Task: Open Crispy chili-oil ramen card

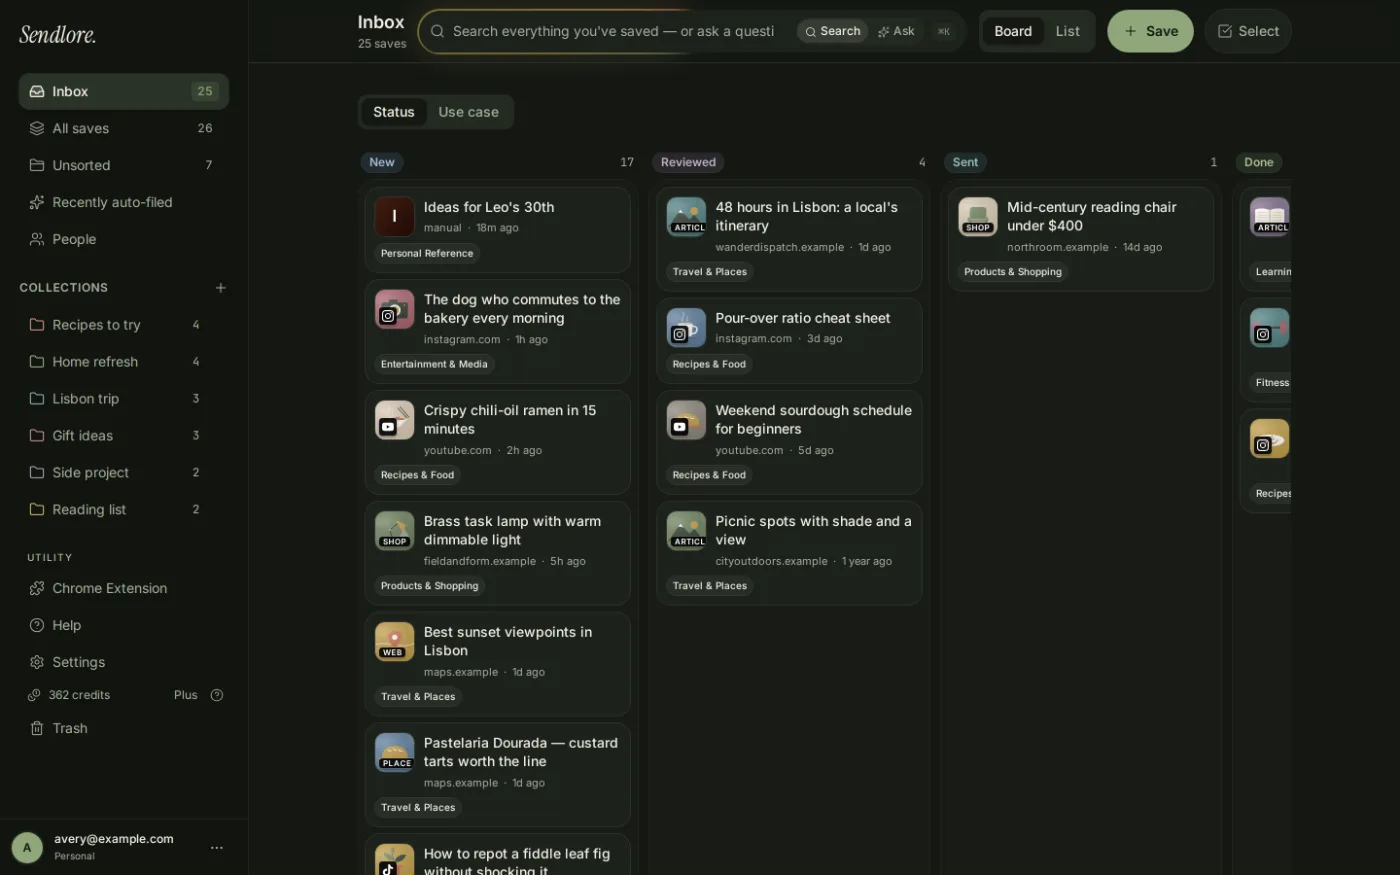Action: click(498, 442)
